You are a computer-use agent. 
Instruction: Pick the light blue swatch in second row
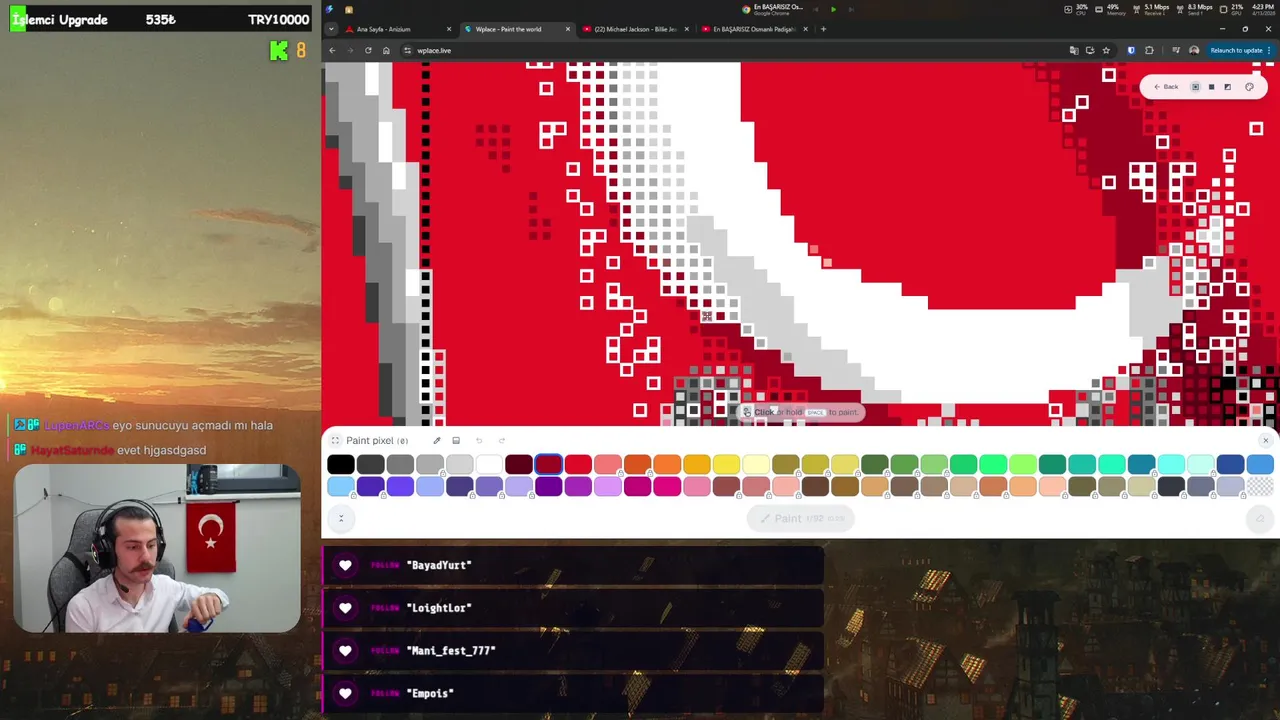[341, 487]
